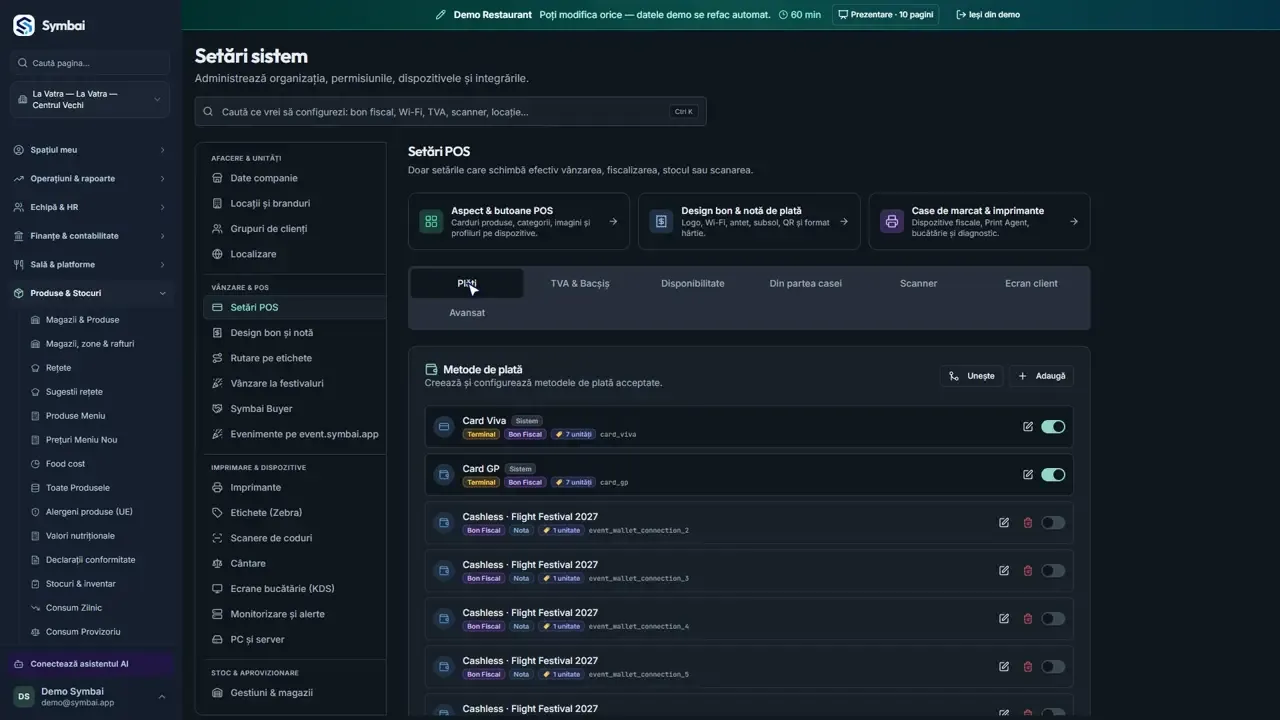This screenshot has height=720, width=1280.
Task: Expand Operațiuni & rapoarte section
Action: click(90, 179)
